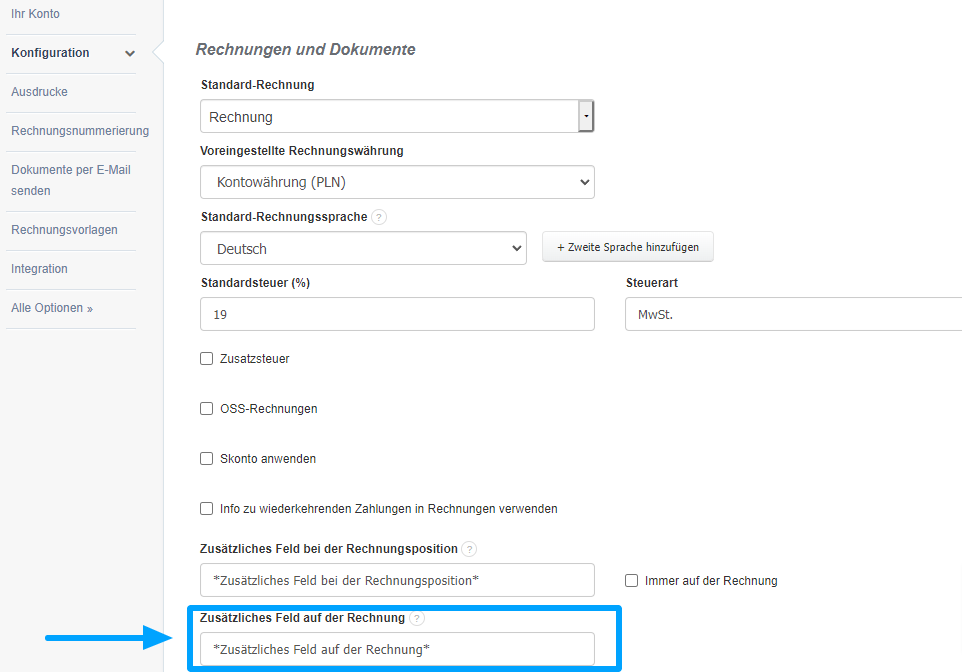This screenshot has width=962, height=672.
Task: Check Info zu wiederkehrenden Zahlungen option
Action: (x=207, y=508)
